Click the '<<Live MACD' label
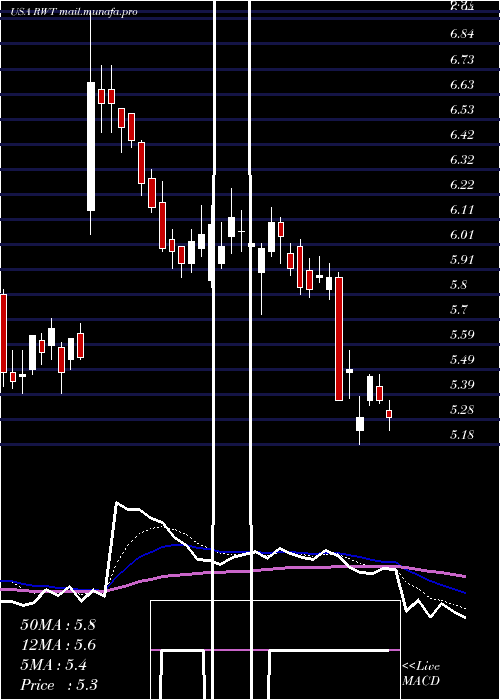Screen dimensions: 500x700 point(421,674)
